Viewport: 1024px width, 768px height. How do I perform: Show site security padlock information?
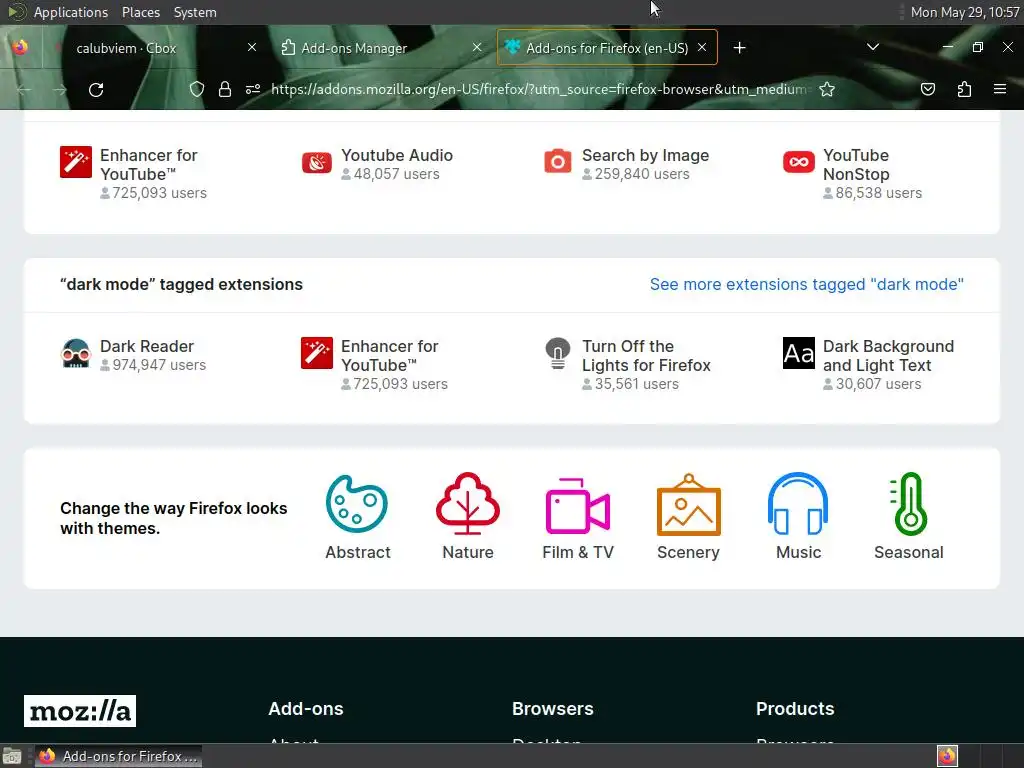(225, 89)
